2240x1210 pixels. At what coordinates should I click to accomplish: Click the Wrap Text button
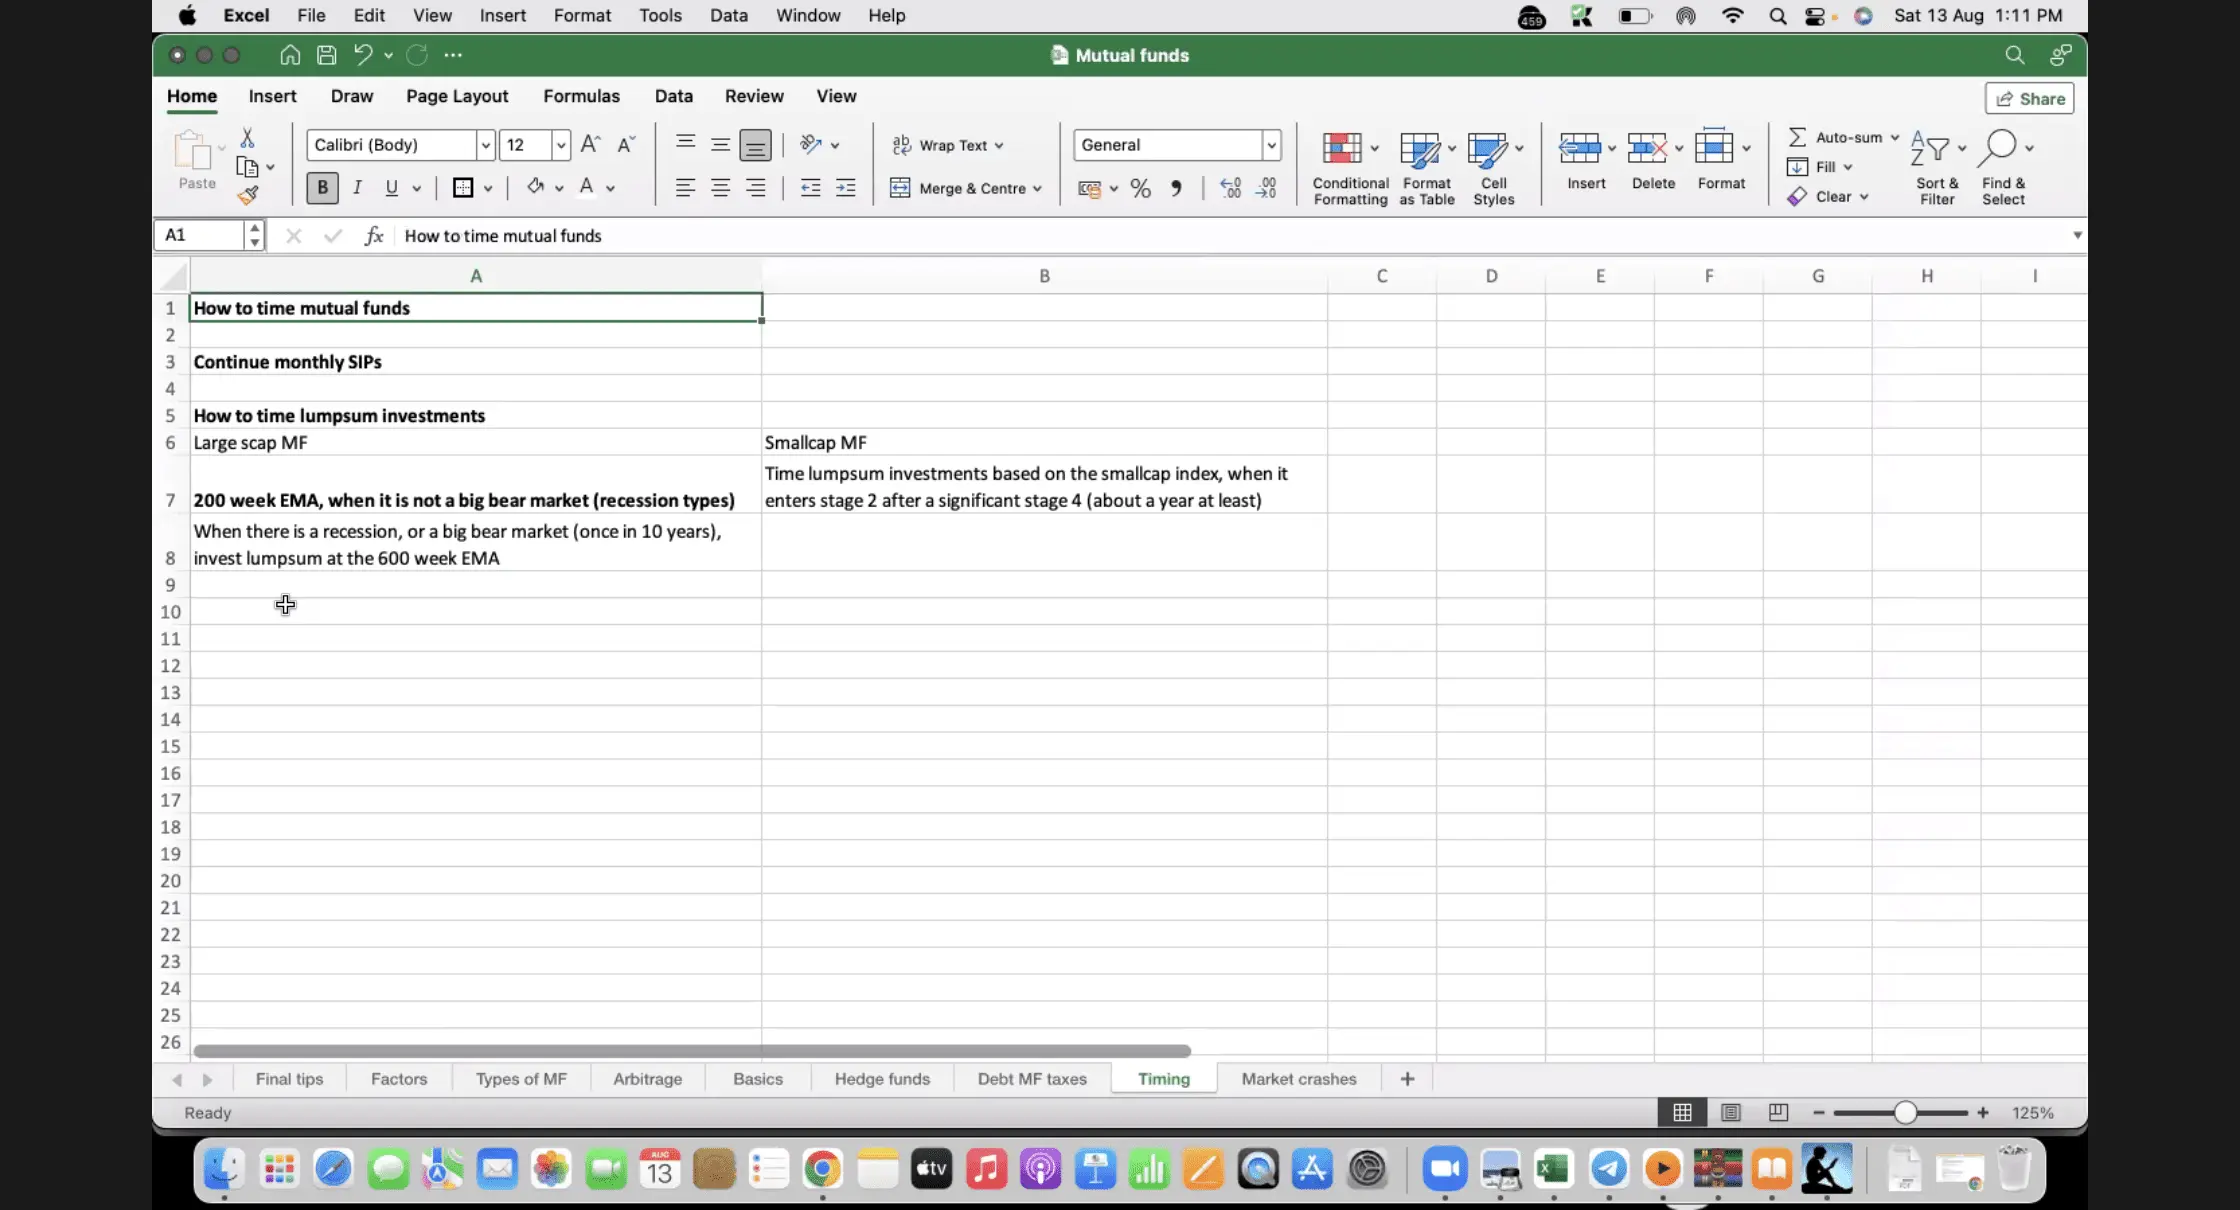pos(947,145)
